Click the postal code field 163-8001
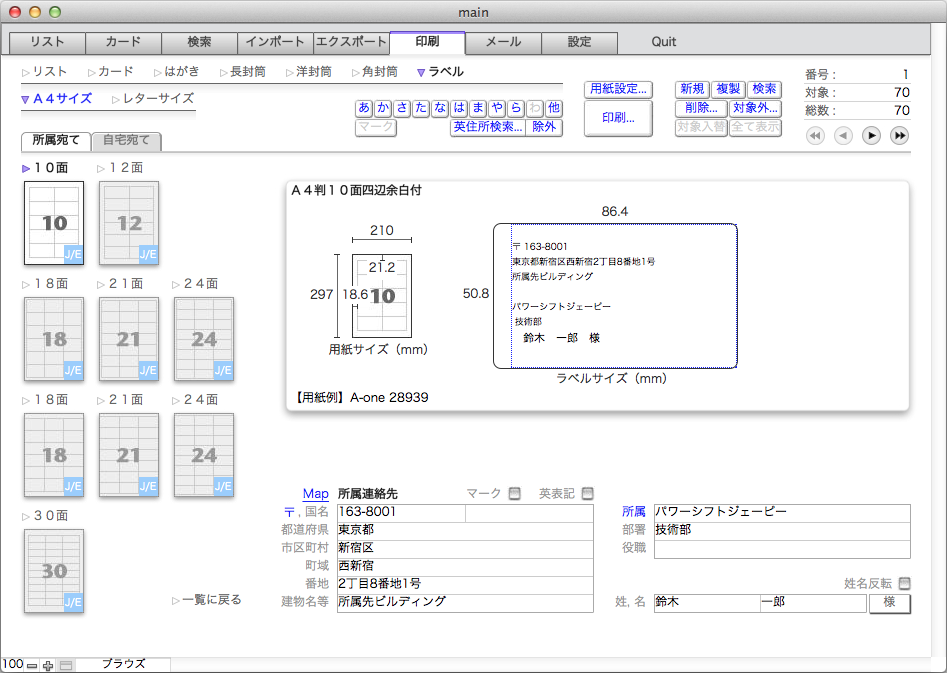Viewport: 947px width, 673px height. coord(400,512)
